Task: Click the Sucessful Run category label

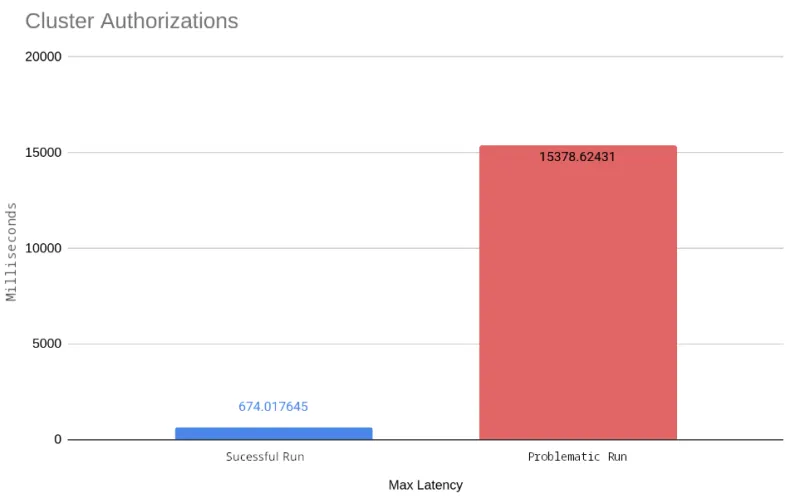Action: (265, 457)
